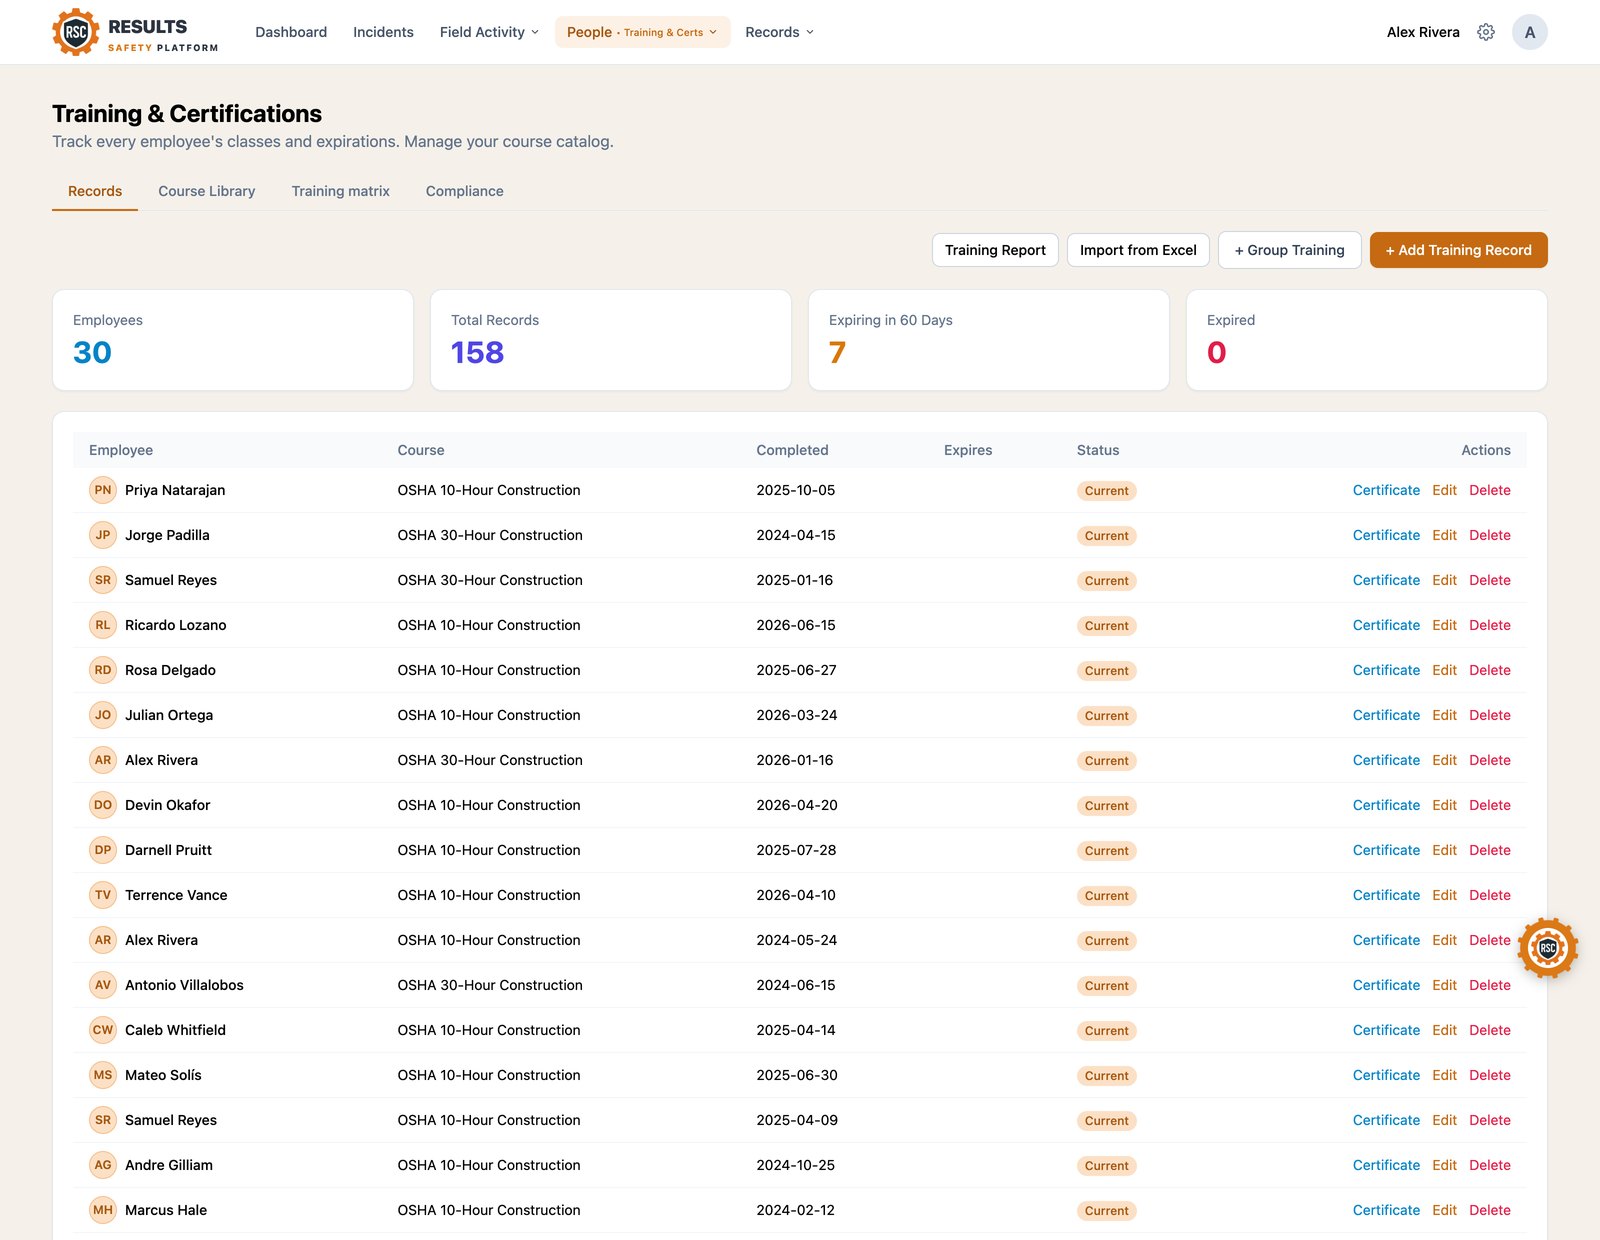Click the Expiring in 60 Days card
This screenshot has width=1600, height=1240.
click(988, 340)
